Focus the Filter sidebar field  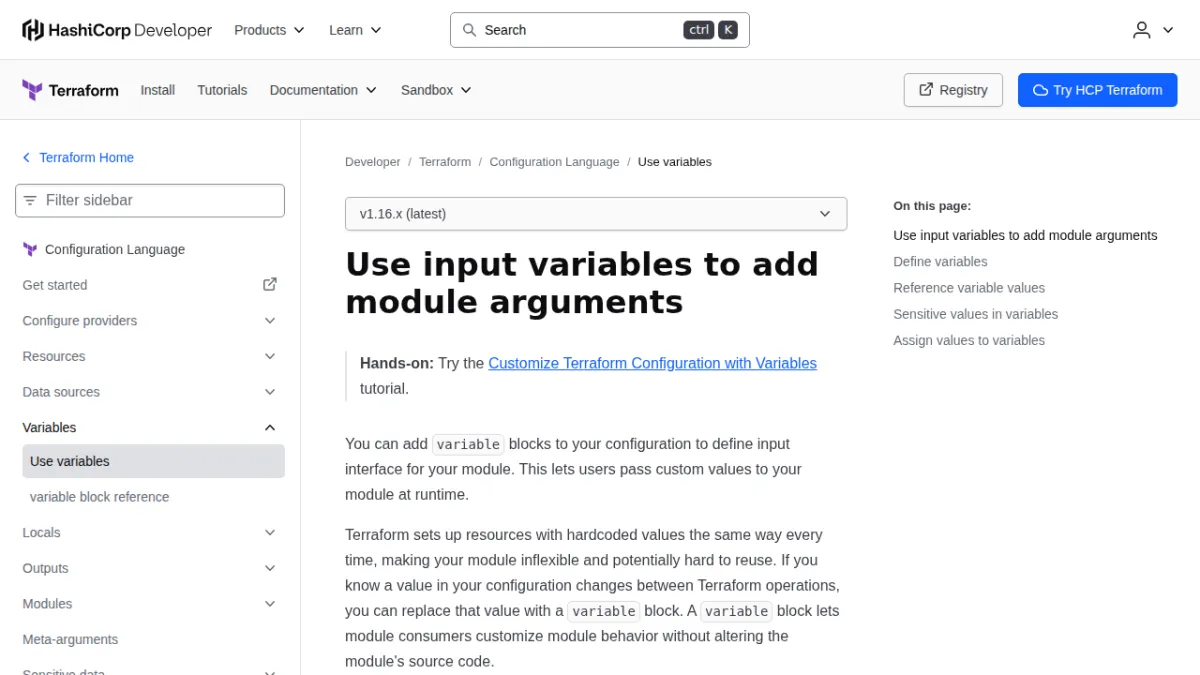(x=150, y=200)
